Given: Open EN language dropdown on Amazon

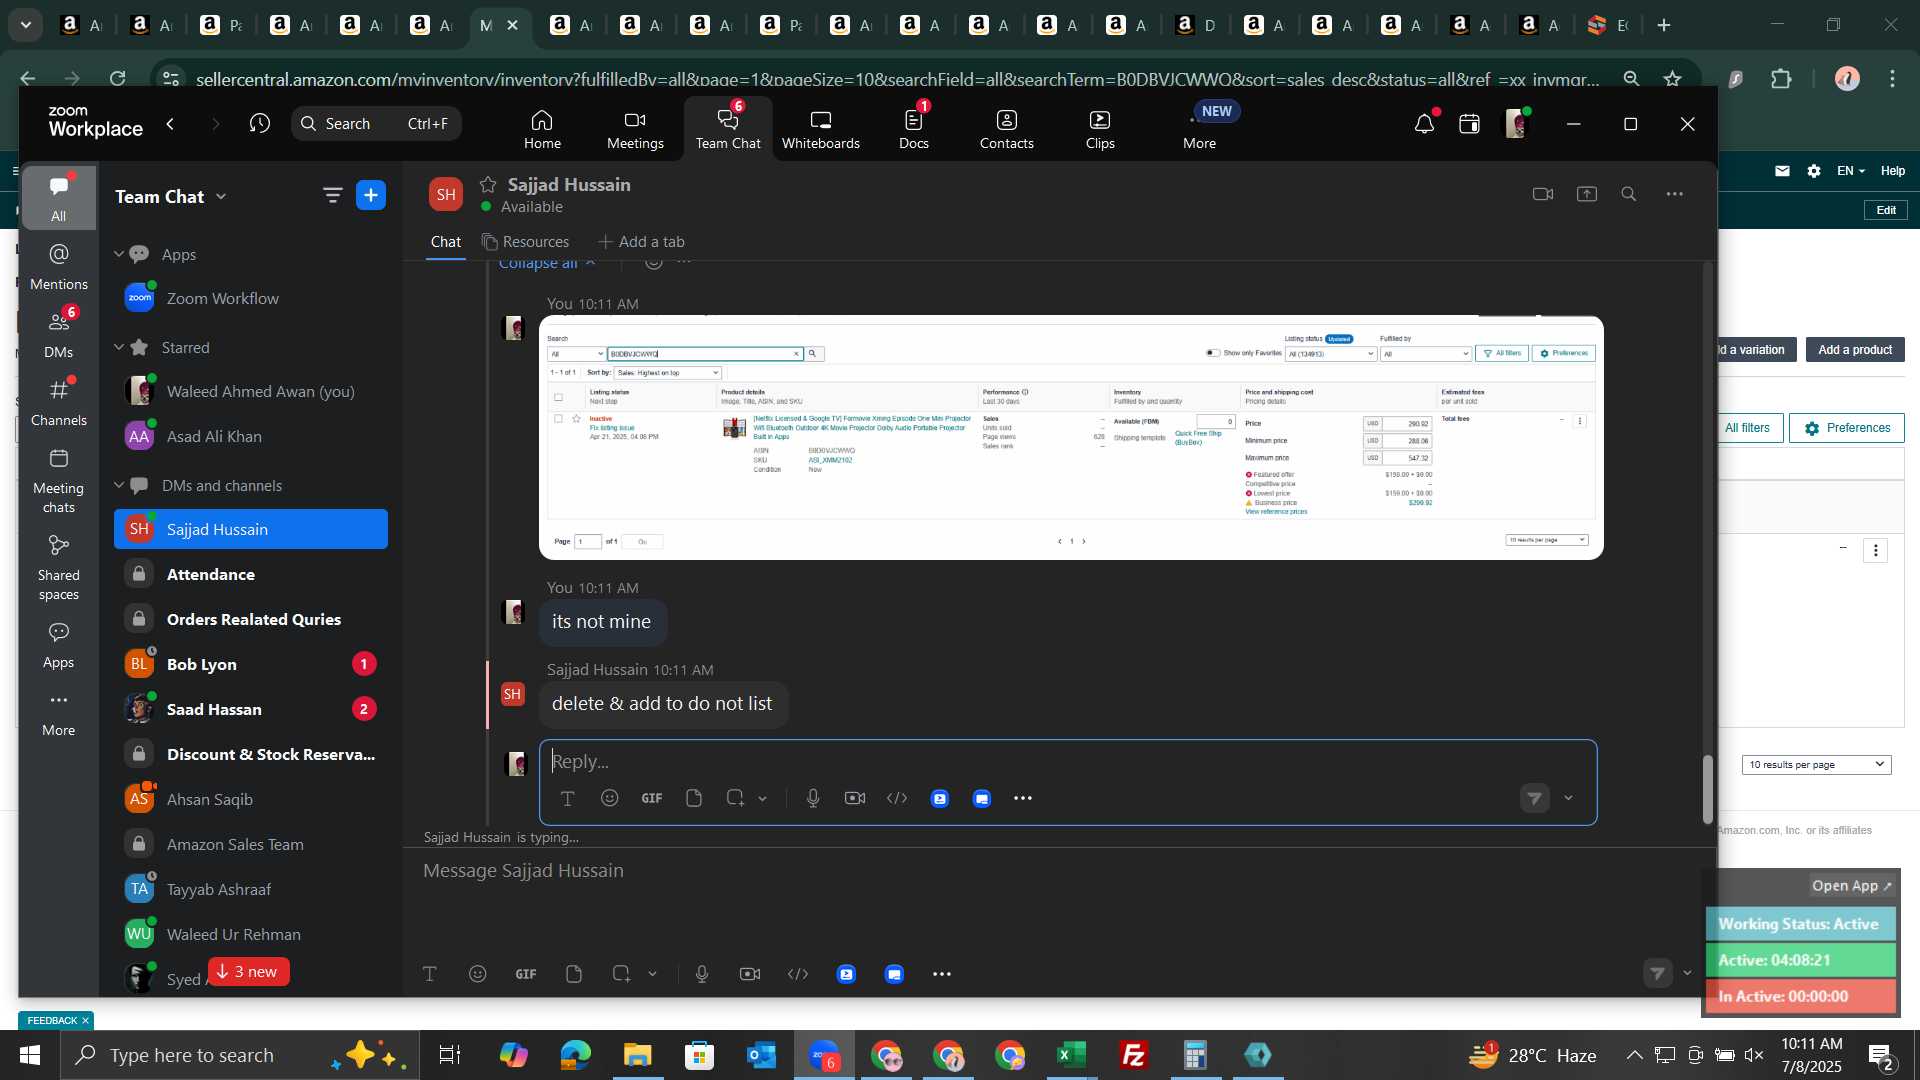Looking at the screenshot, I should tap(1851, 171).
